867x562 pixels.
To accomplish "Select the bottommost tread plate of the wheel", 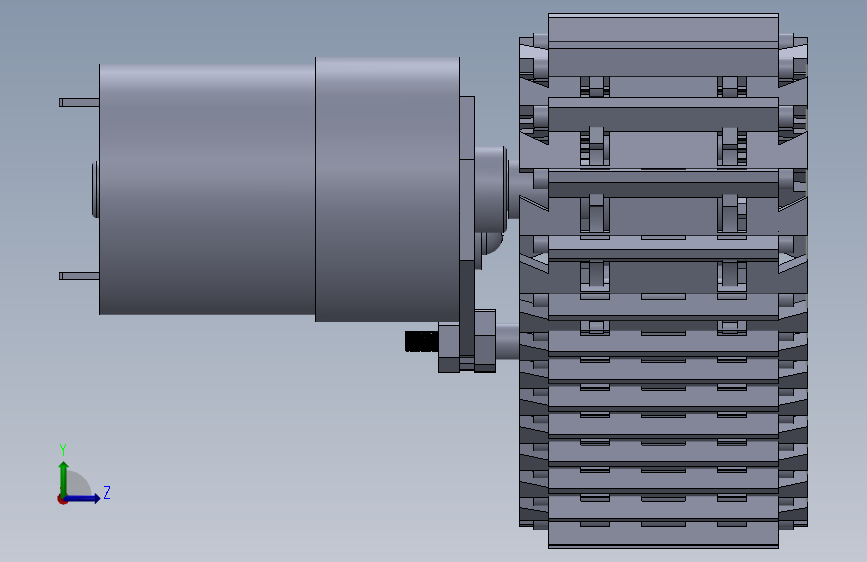I will pyautogui.click(x=664, y=534).
